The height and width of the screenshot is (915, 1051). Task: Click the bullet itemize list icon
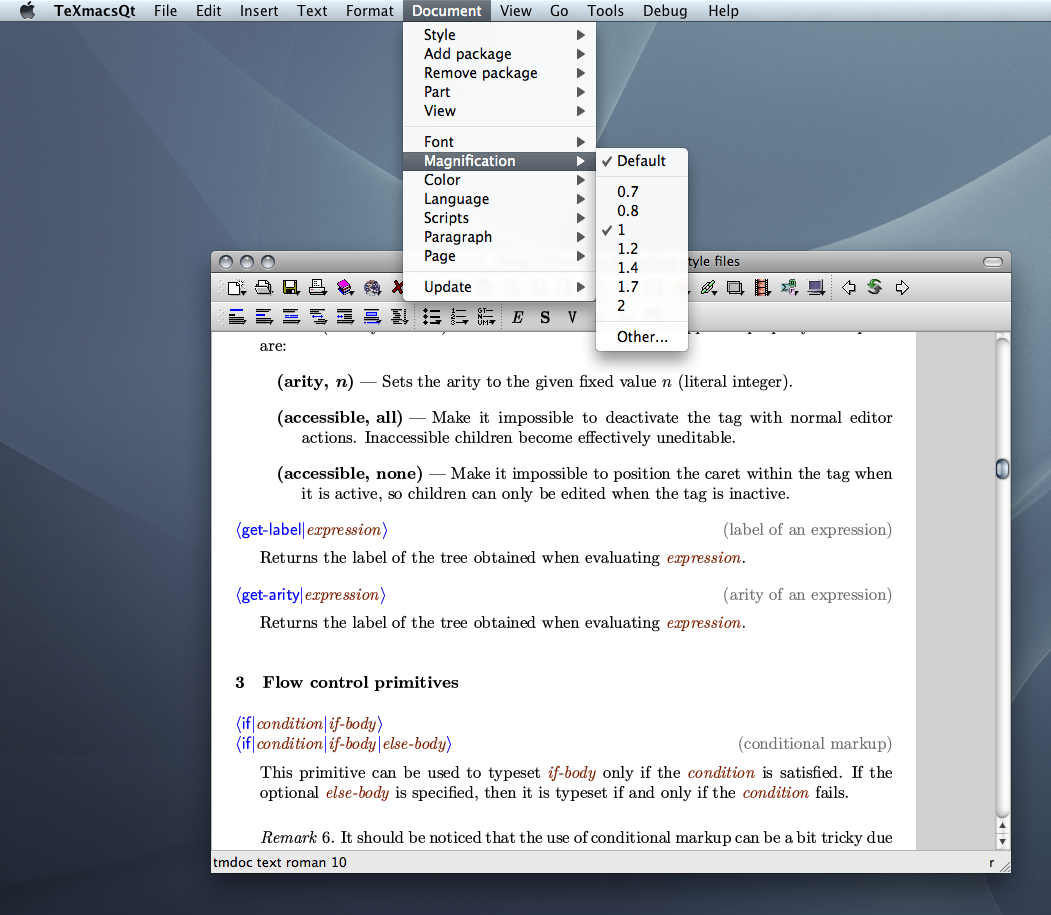(x=432, y=317)
